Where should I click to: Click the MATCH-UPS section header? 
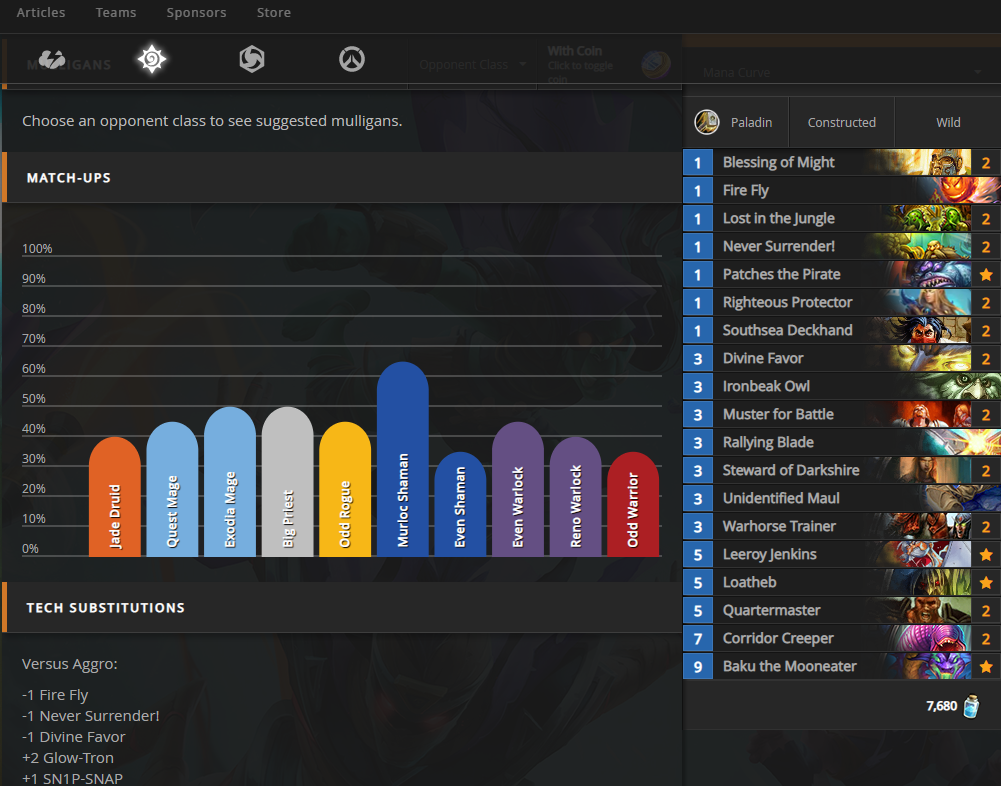(x=343, y=178)
